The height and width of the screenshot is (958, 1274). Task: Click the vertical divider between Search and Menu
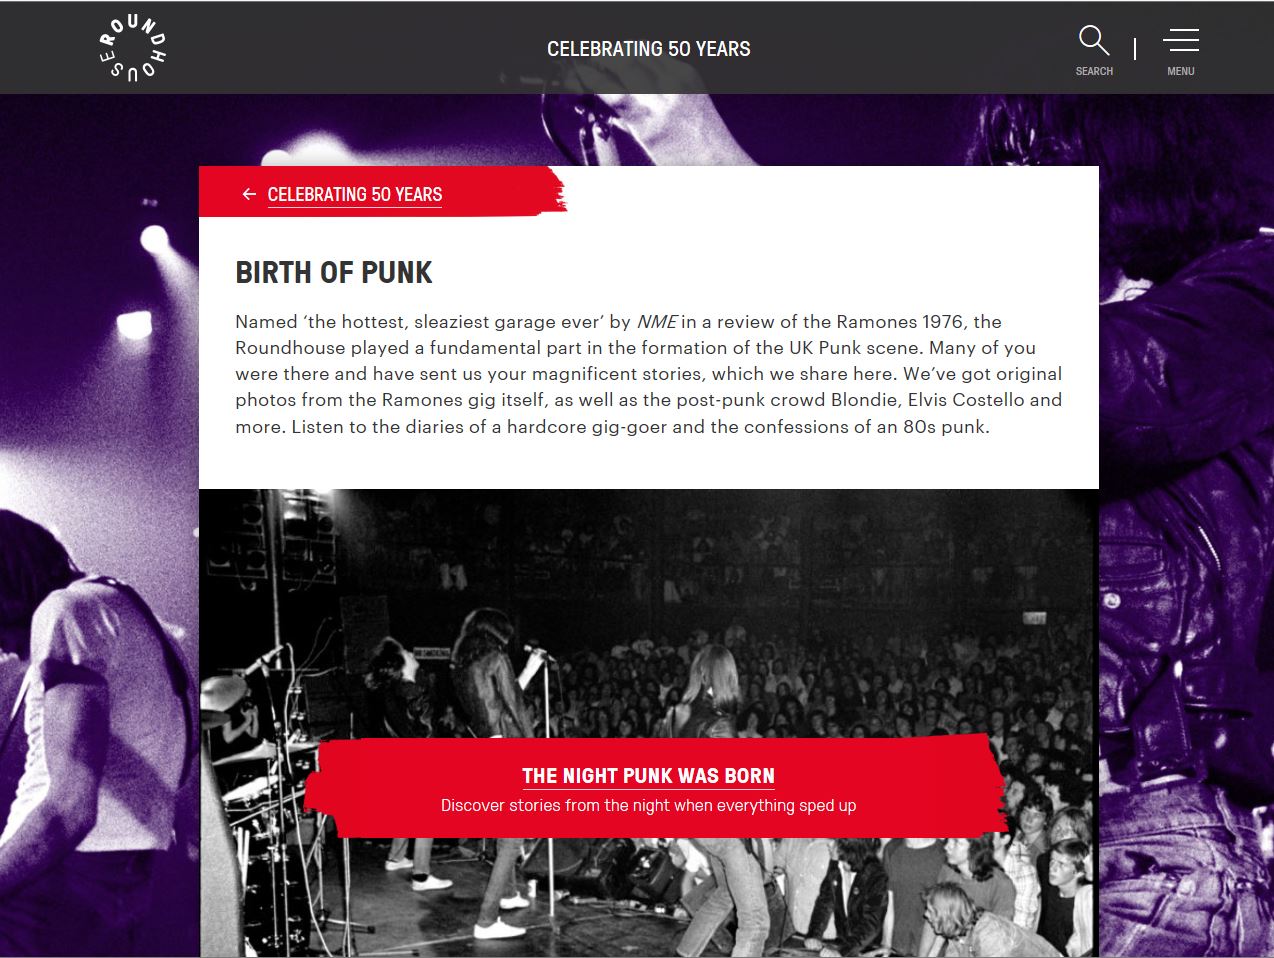pos(1135,48)
